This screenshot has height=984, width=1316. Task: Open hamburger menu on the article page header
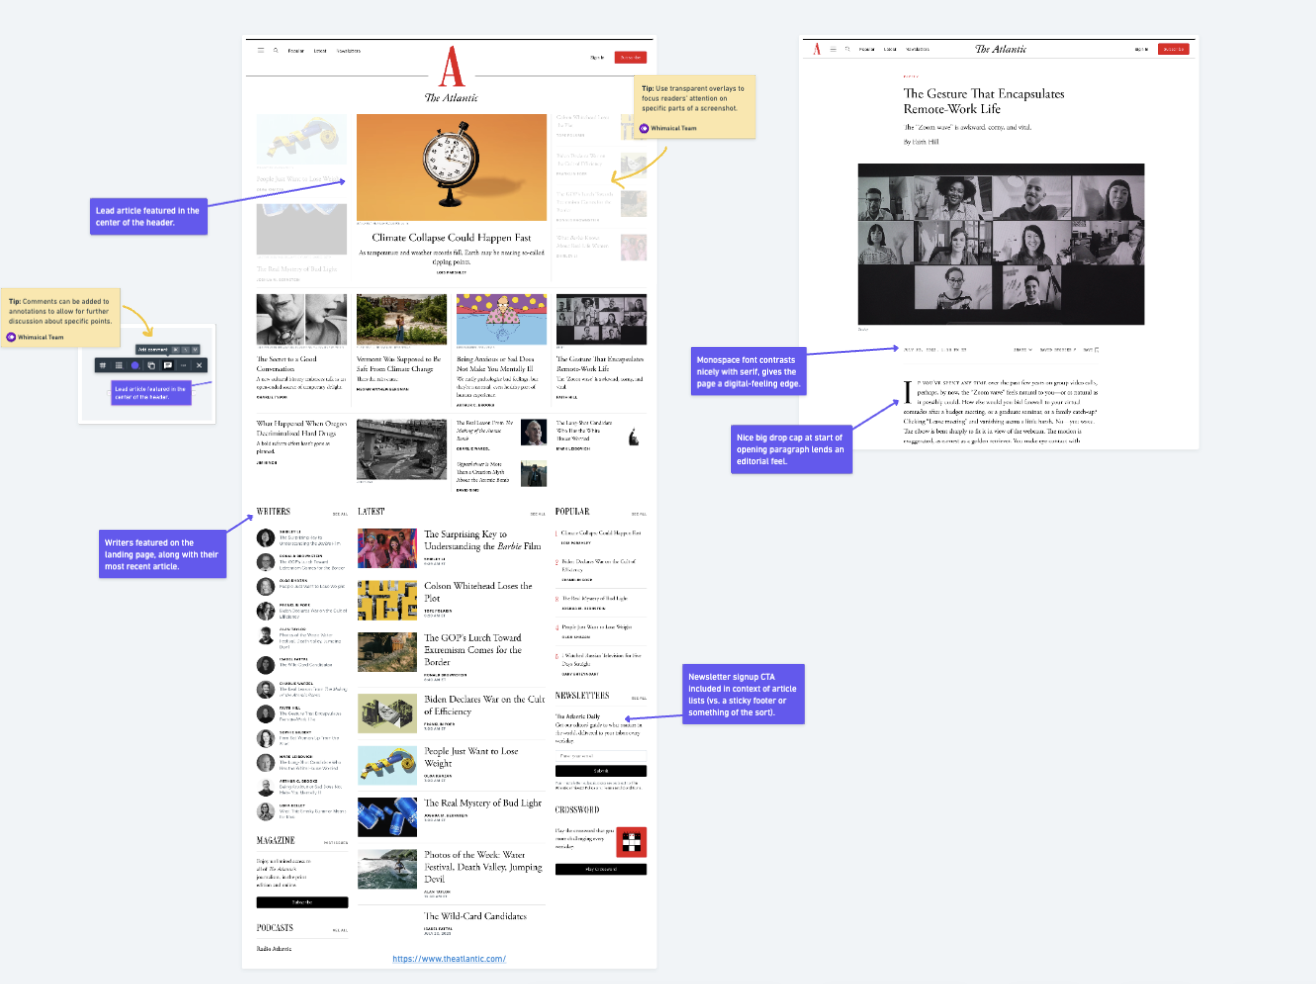[x=833, y=49]
